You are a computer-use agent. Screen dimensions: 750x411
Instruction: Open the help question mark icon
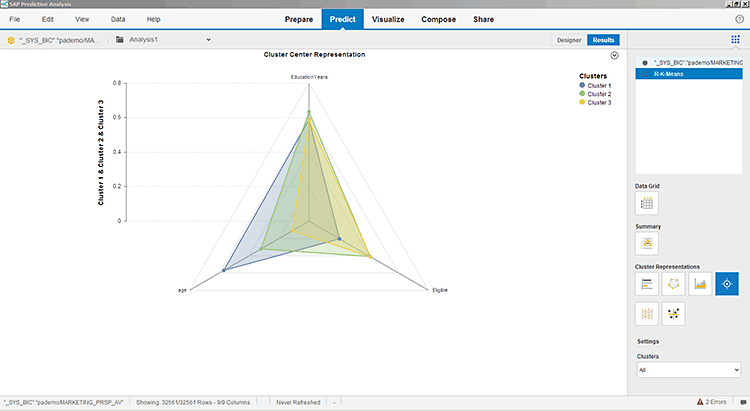click(739, 19)
